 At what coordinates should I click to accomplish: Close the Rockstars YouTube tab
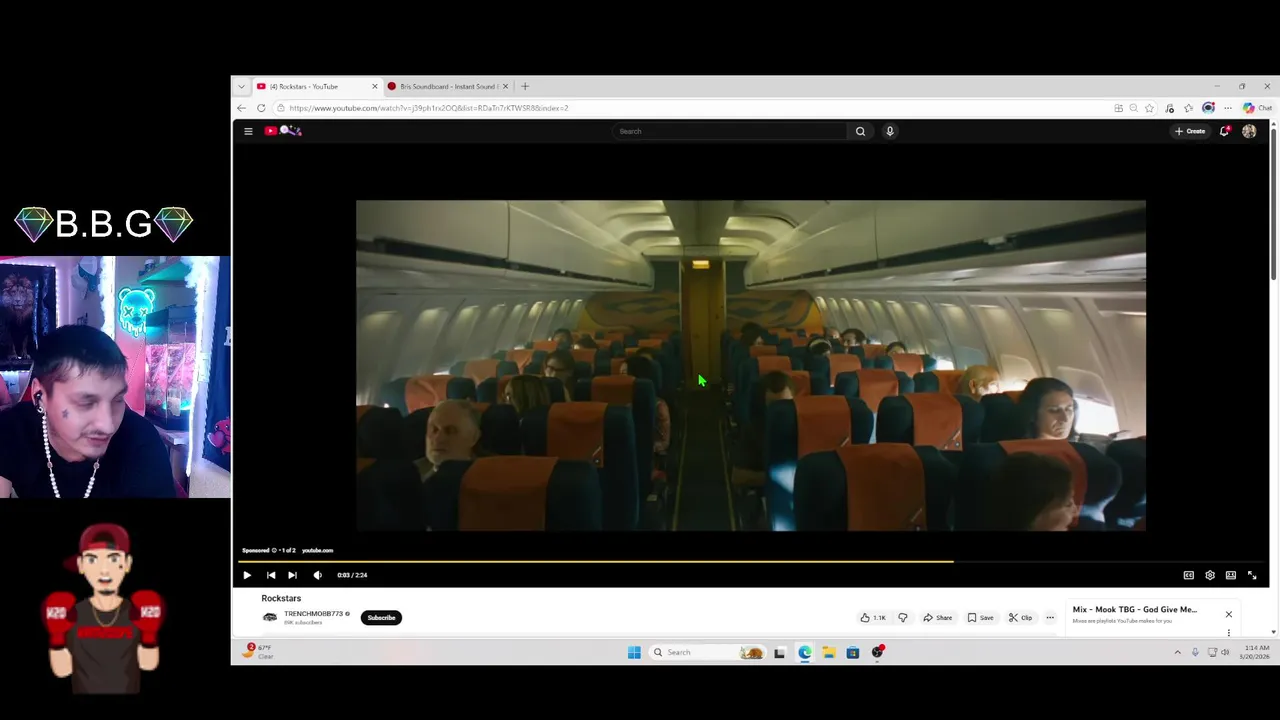(x=375, y=86)
